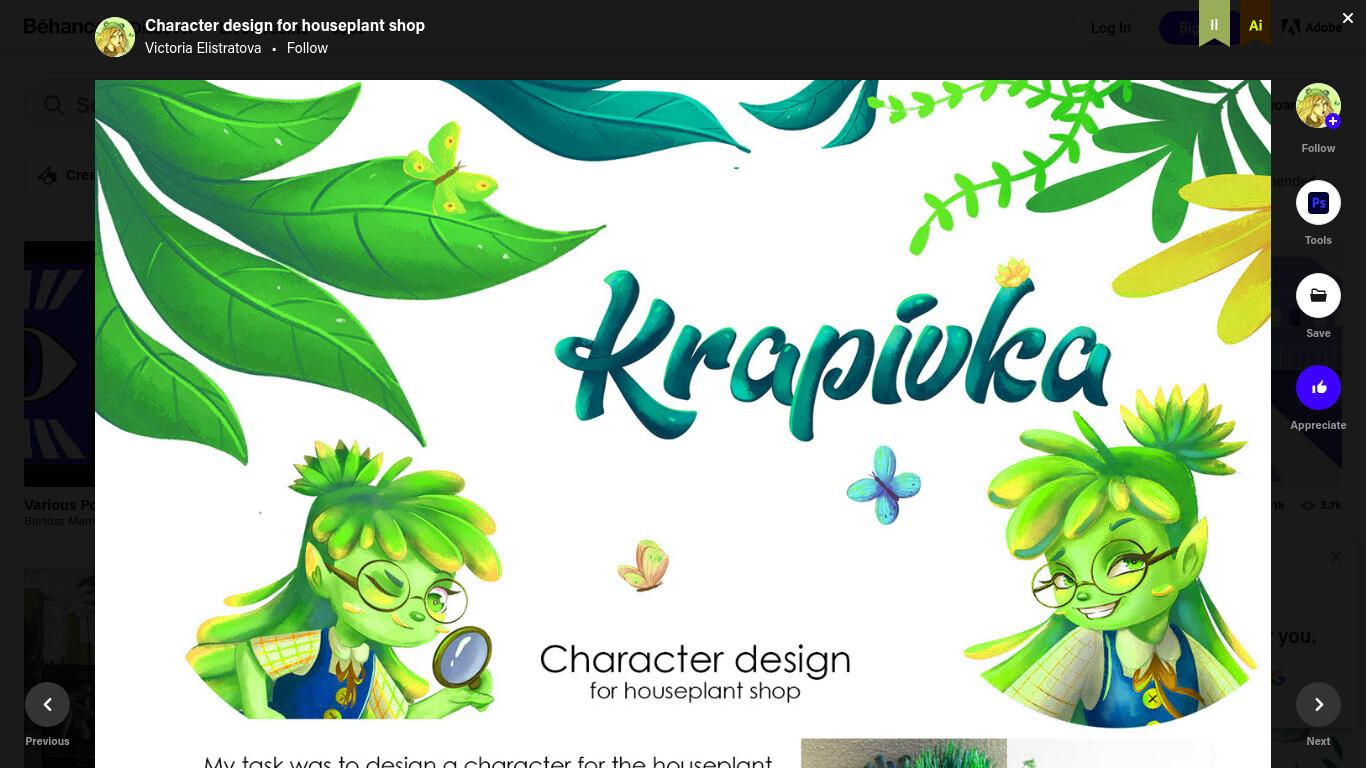Screen dimensions: 1366x768
Task: Dismiss the background popup with its X
Action: (1336, 557)
